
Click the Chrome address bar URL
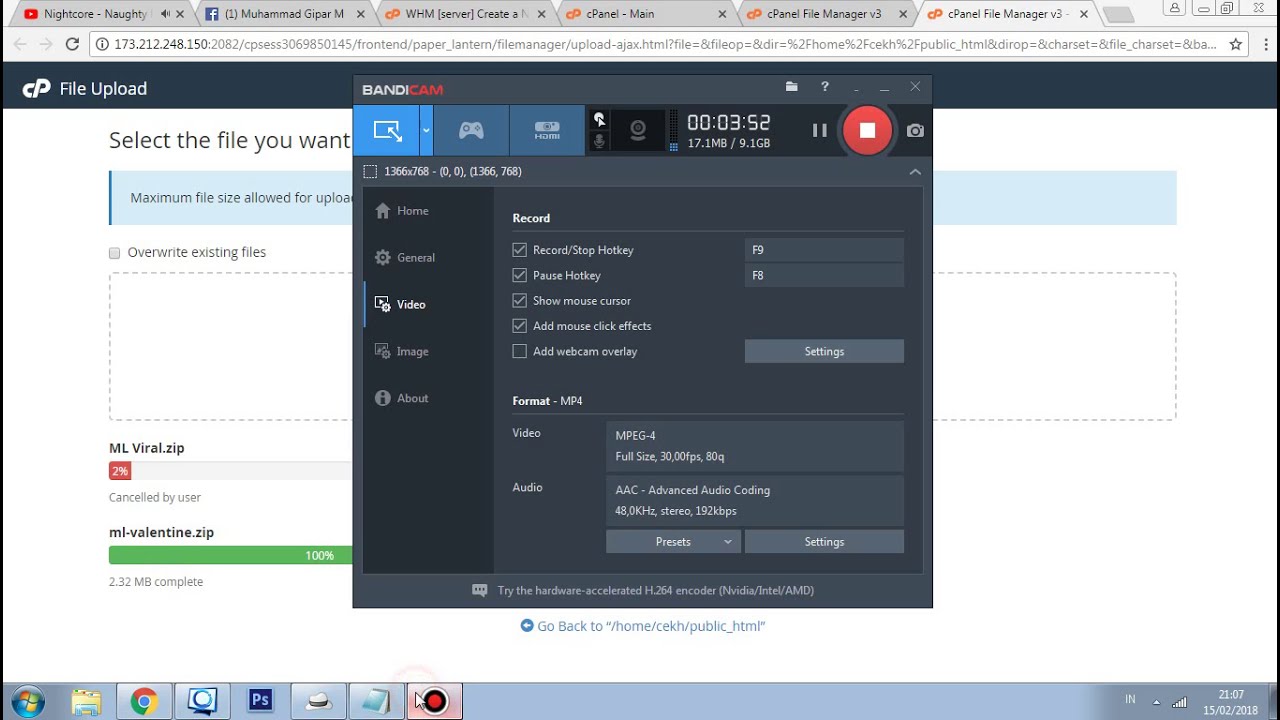665,44
